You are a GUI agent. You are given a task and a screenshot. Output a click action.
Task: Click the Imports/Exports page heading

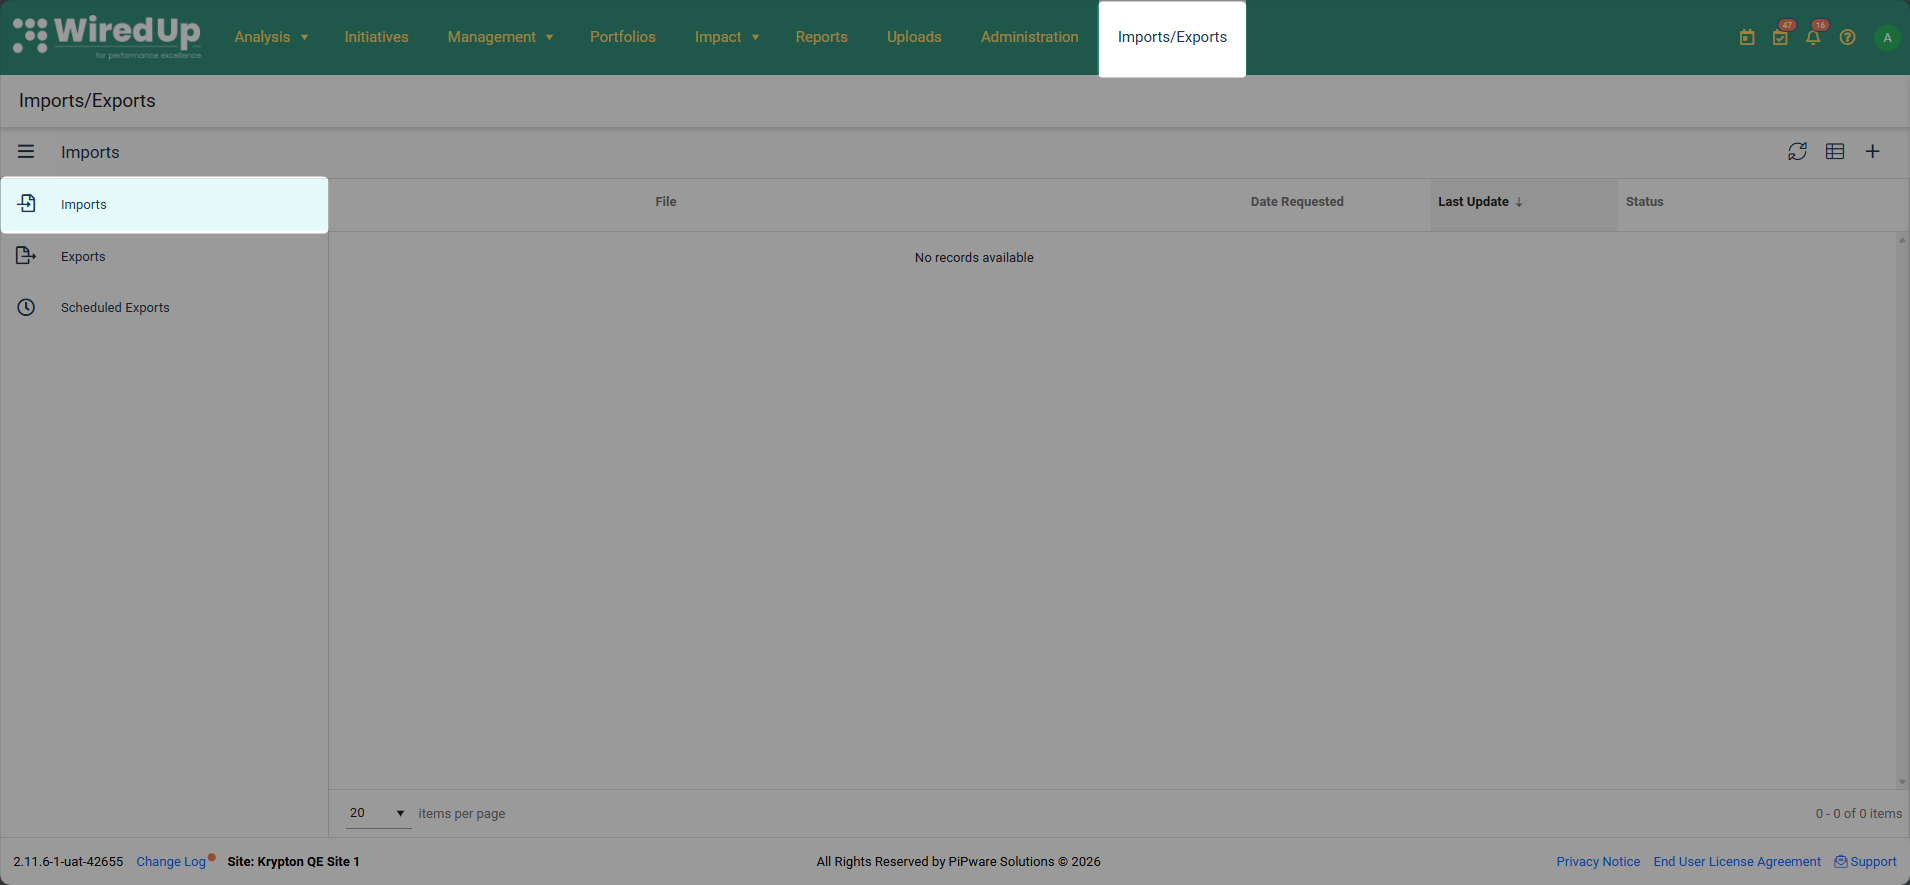(87, 101)
